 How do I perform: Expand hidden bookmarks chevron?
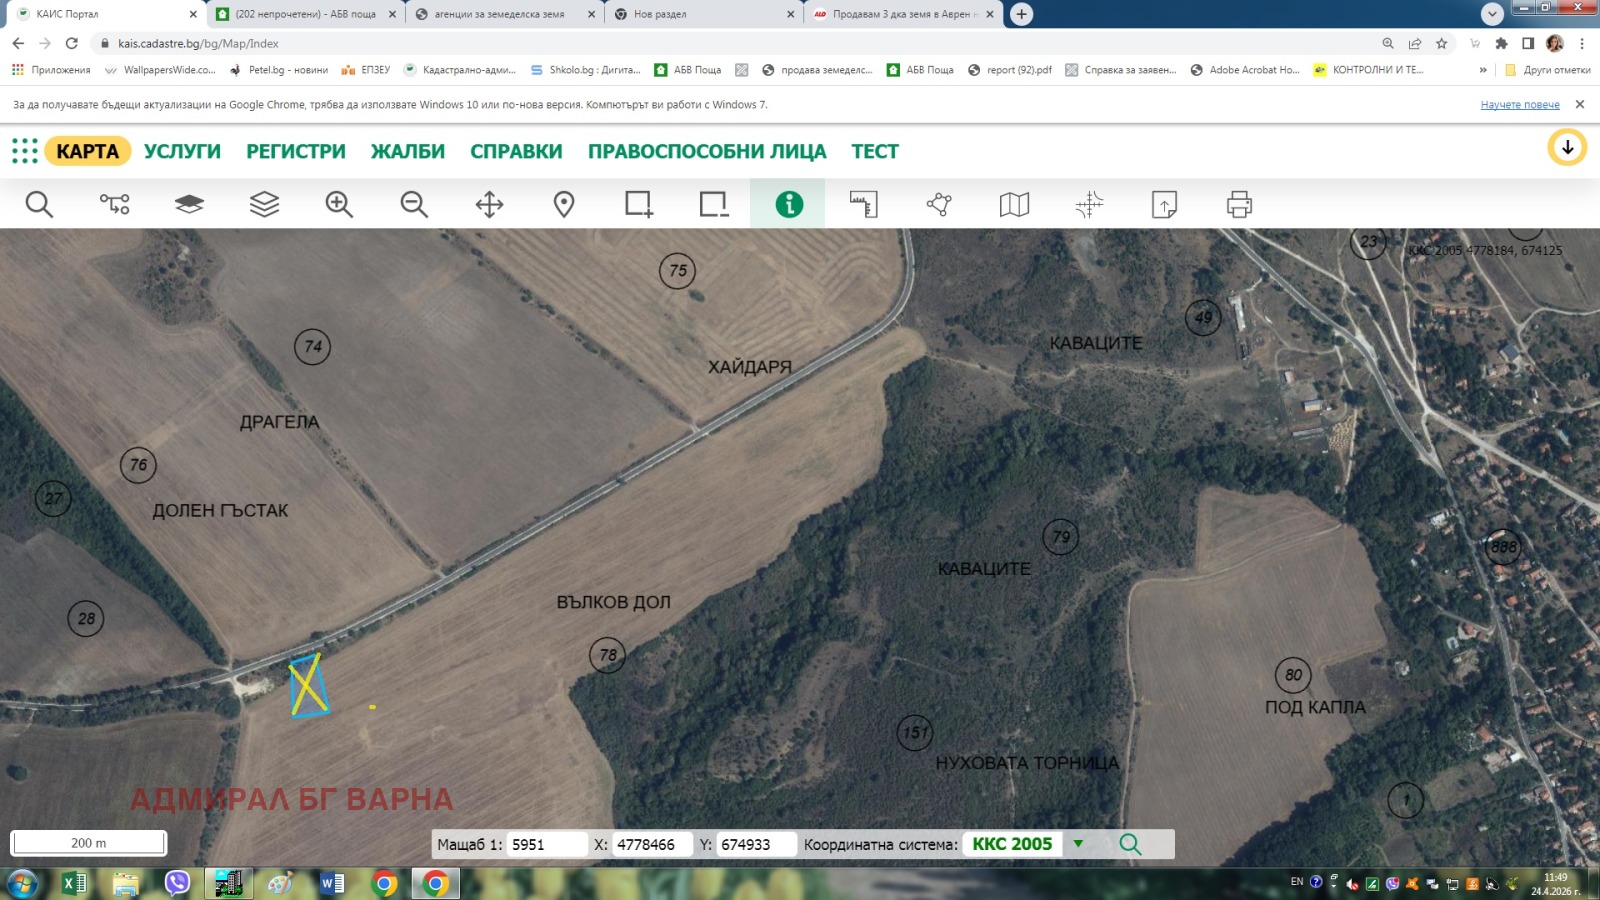[x=1483, y=70]
